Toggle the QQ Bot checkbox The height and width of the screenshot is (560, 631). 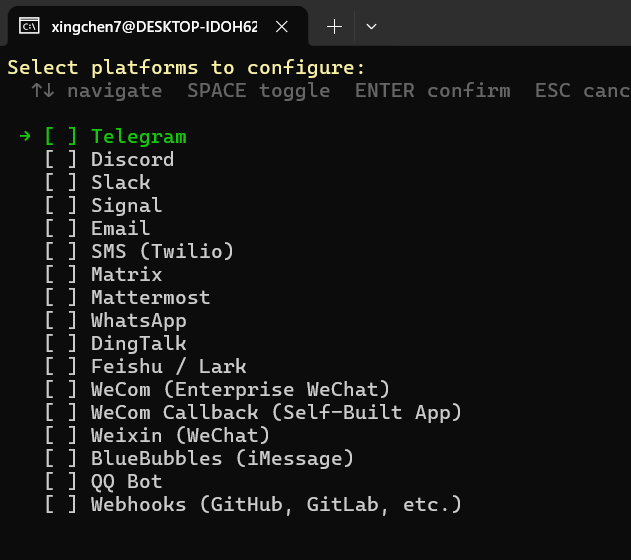click(60, 482)
